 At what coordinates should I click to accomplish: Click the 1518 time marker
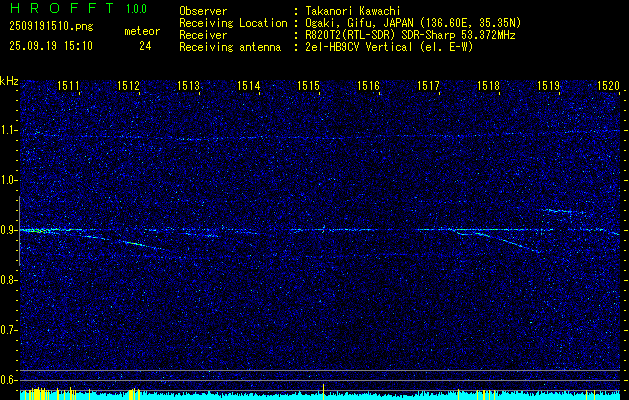click(x=488, y=85)
